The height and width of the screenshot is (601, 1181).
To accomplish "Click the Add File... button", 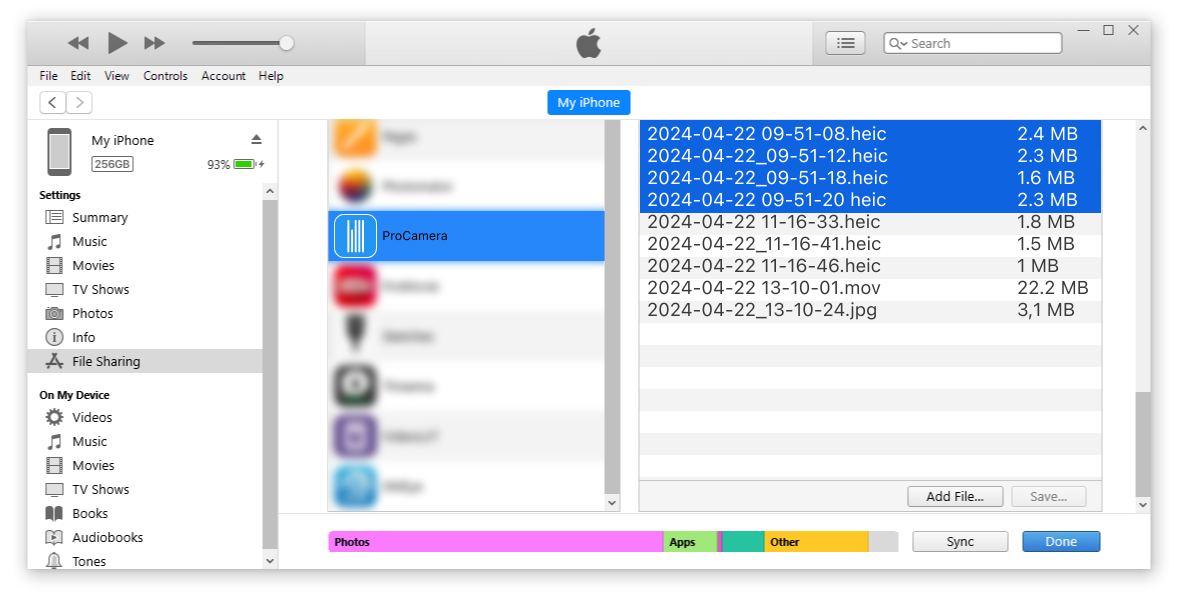I will [955, 496].
